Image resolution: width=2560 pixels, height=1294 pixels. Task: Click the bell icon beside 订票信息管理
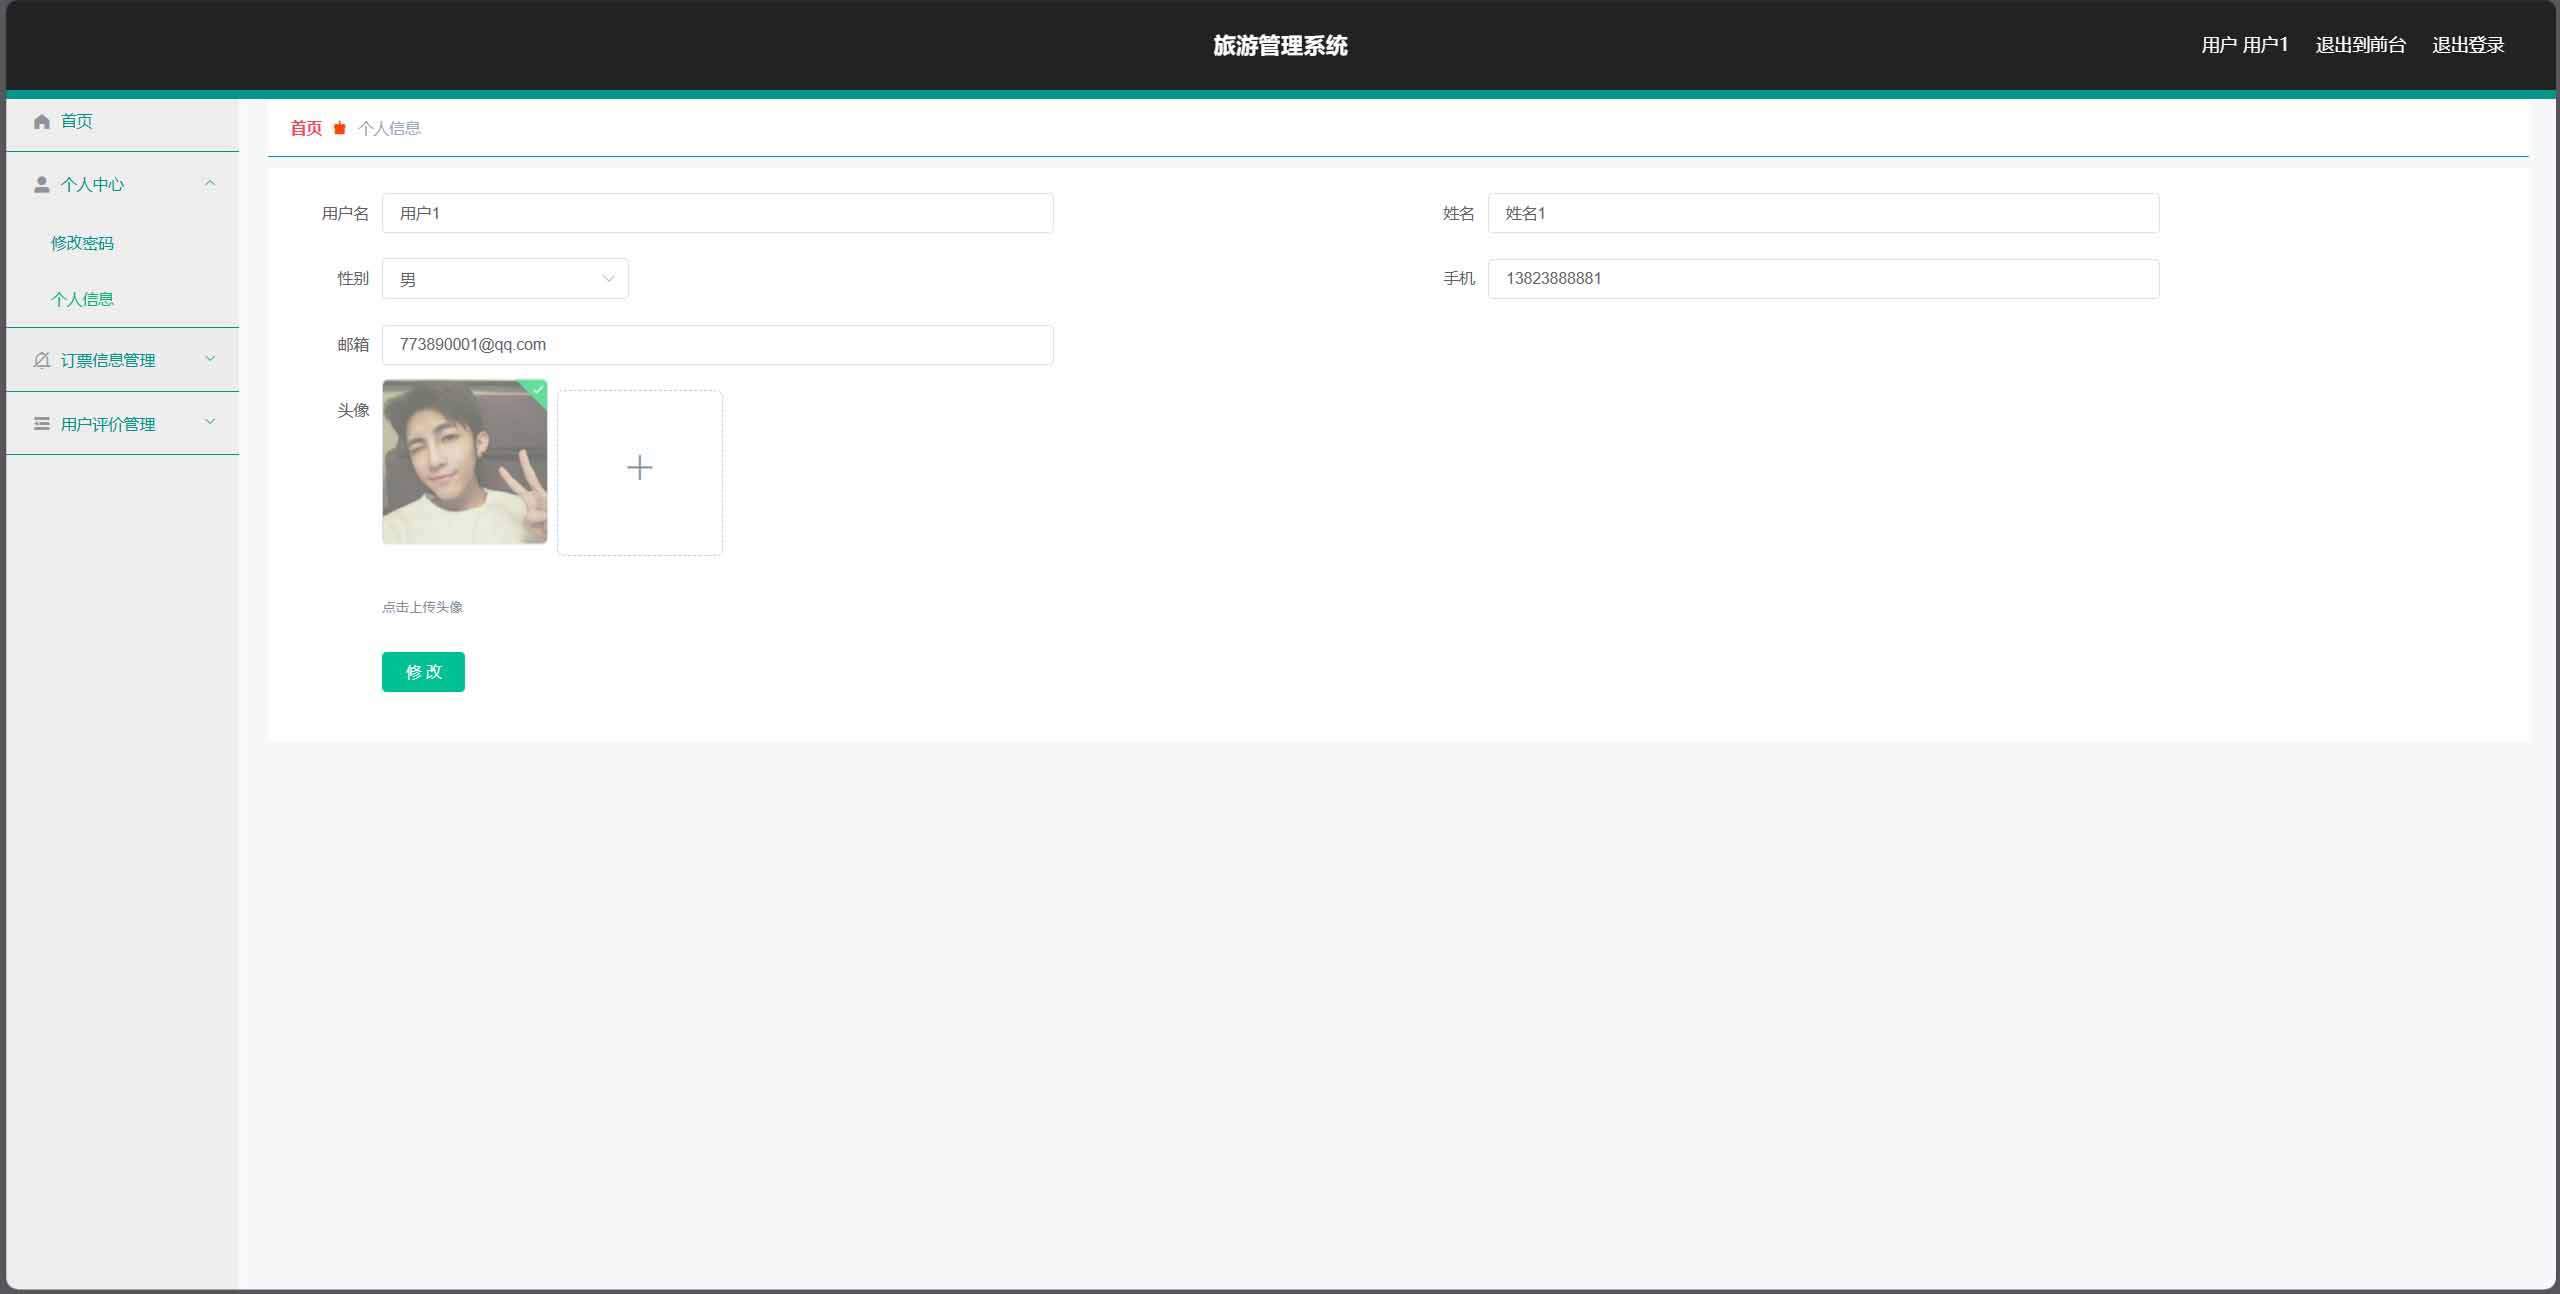(42, 360)
